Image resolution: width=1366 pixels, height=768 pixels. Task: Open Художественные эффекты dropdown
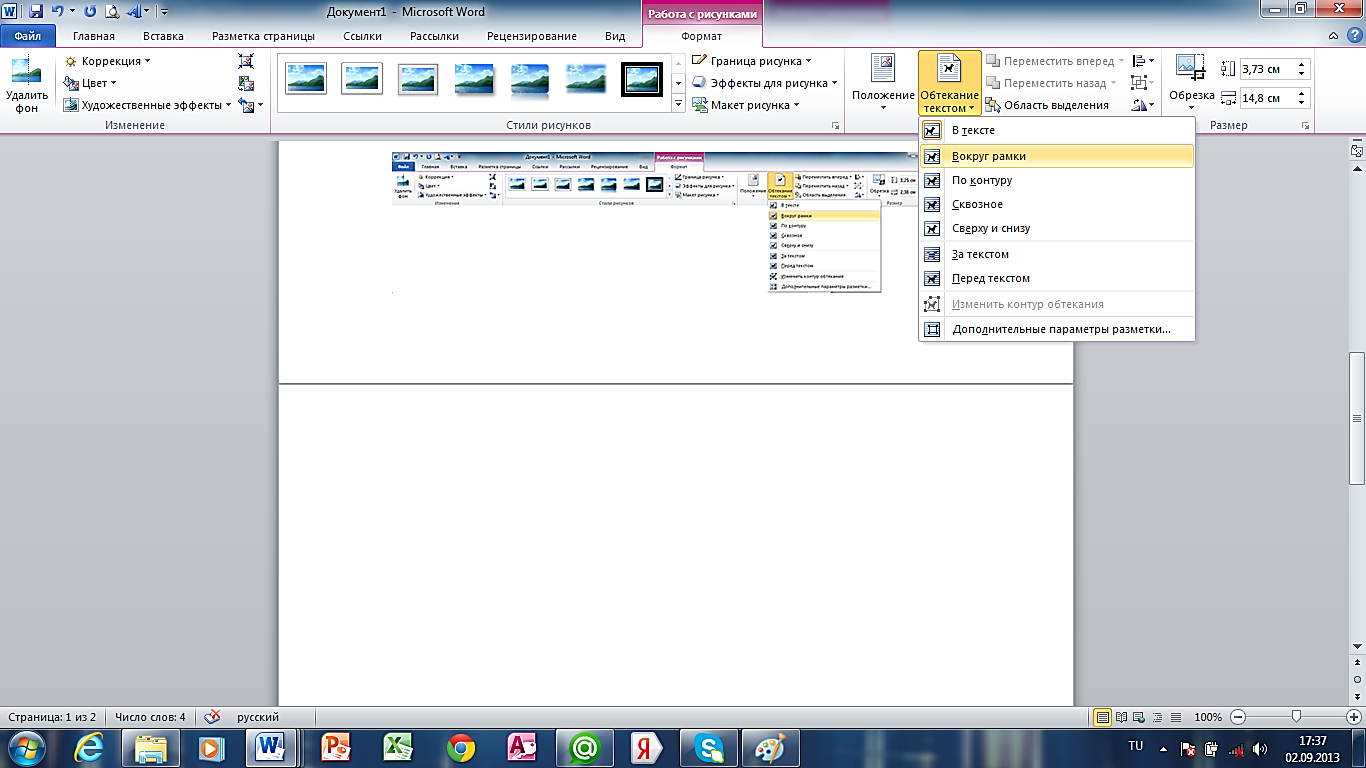coord(148,105)
